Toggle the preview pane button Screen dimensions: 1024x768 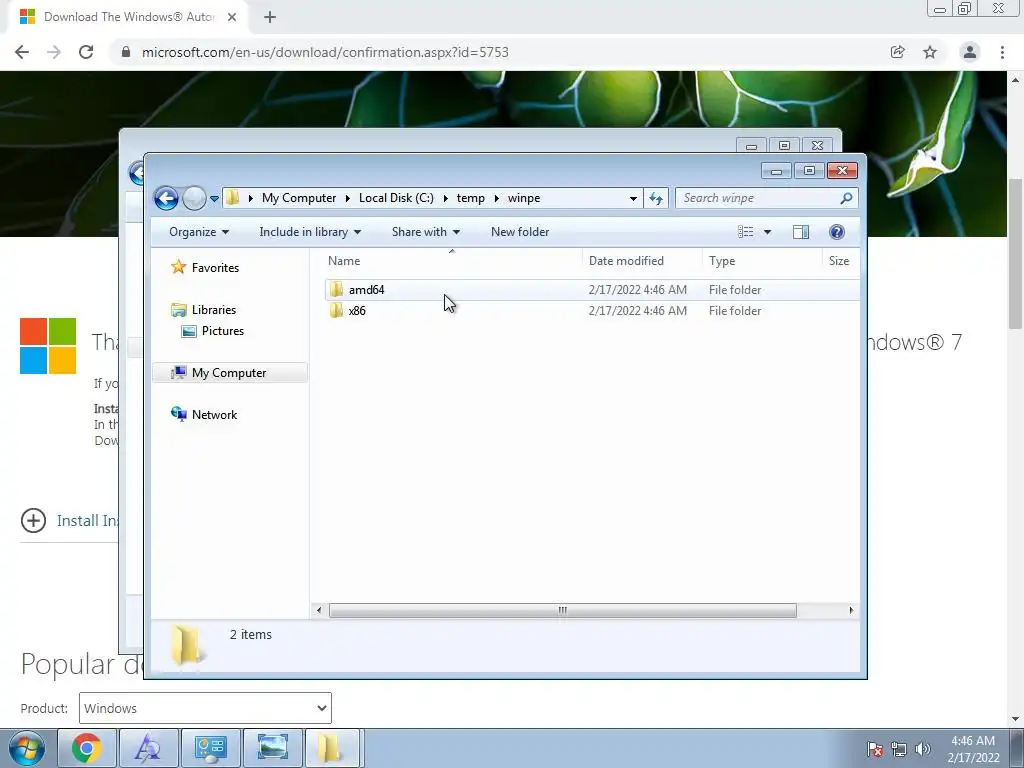pyautogui.click(x=801, y=232)
